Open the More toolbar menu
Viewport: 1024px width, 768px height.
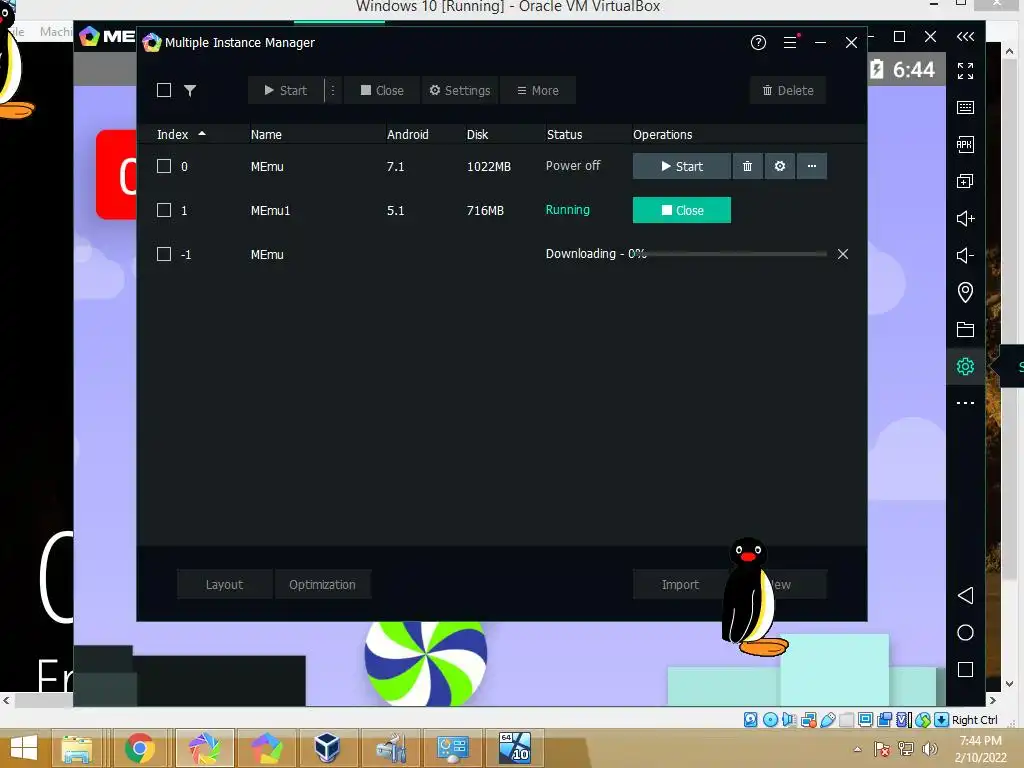(537, 90)
